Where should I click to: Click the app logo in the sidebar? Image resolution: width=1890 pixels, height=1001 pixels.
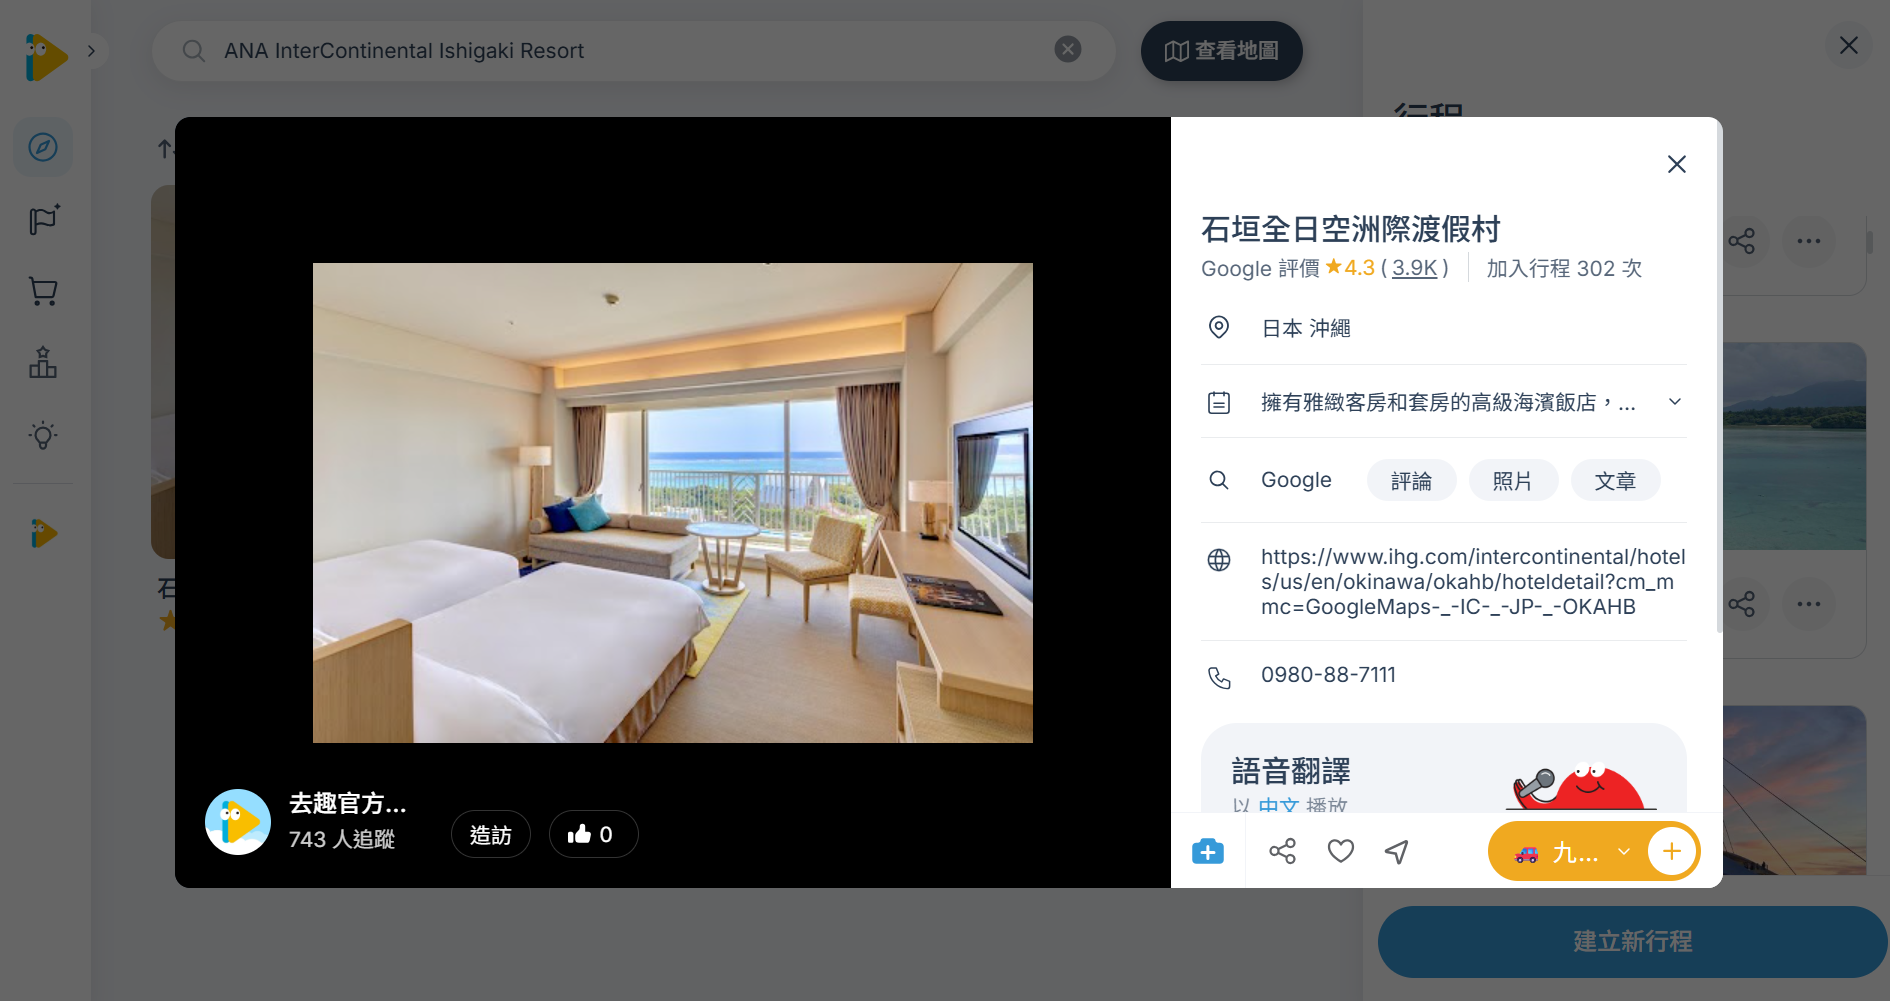point(46,56)
